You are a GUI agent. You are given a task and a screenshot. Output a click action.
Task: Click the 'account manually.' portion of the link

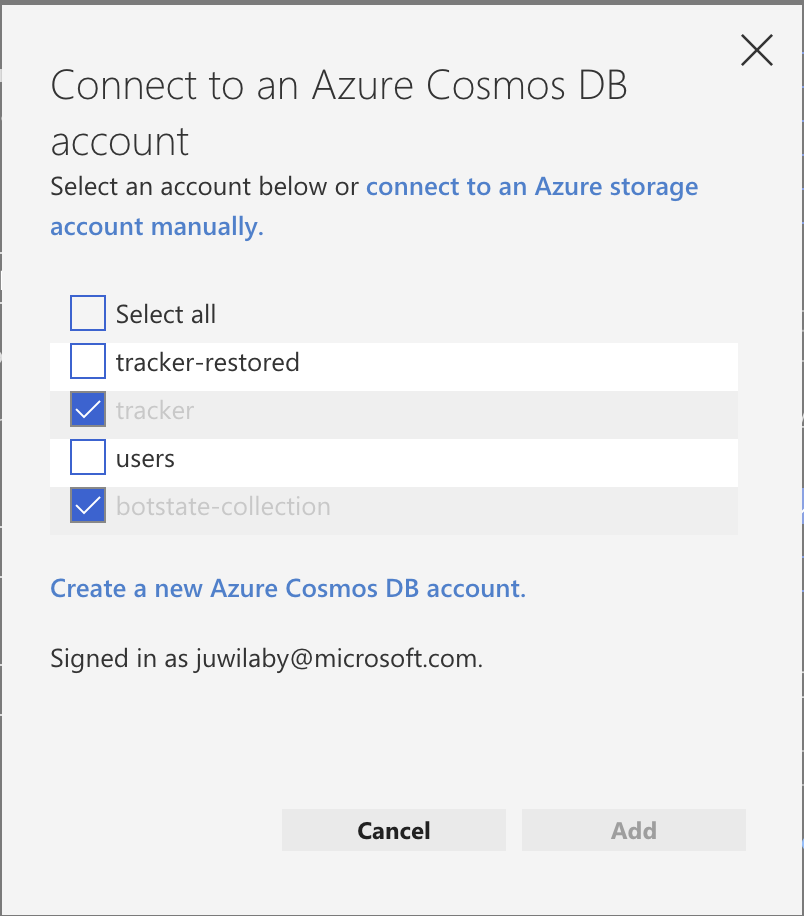pyautogui.click(x=157, y=227)
